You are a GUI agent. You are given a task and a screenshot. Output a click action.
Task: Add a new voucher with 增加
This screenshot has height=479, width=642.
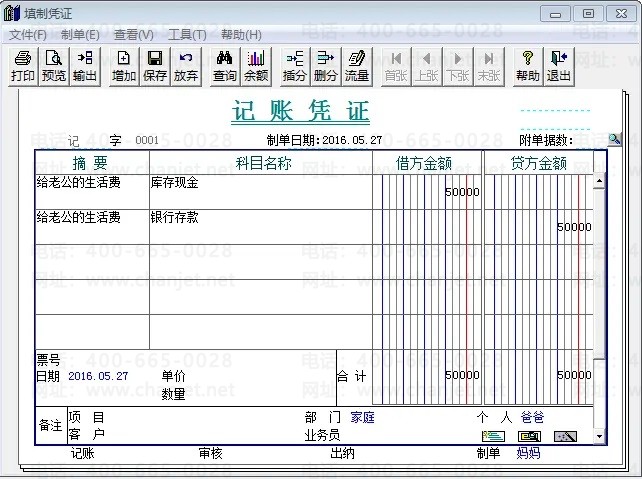point(124,66)
